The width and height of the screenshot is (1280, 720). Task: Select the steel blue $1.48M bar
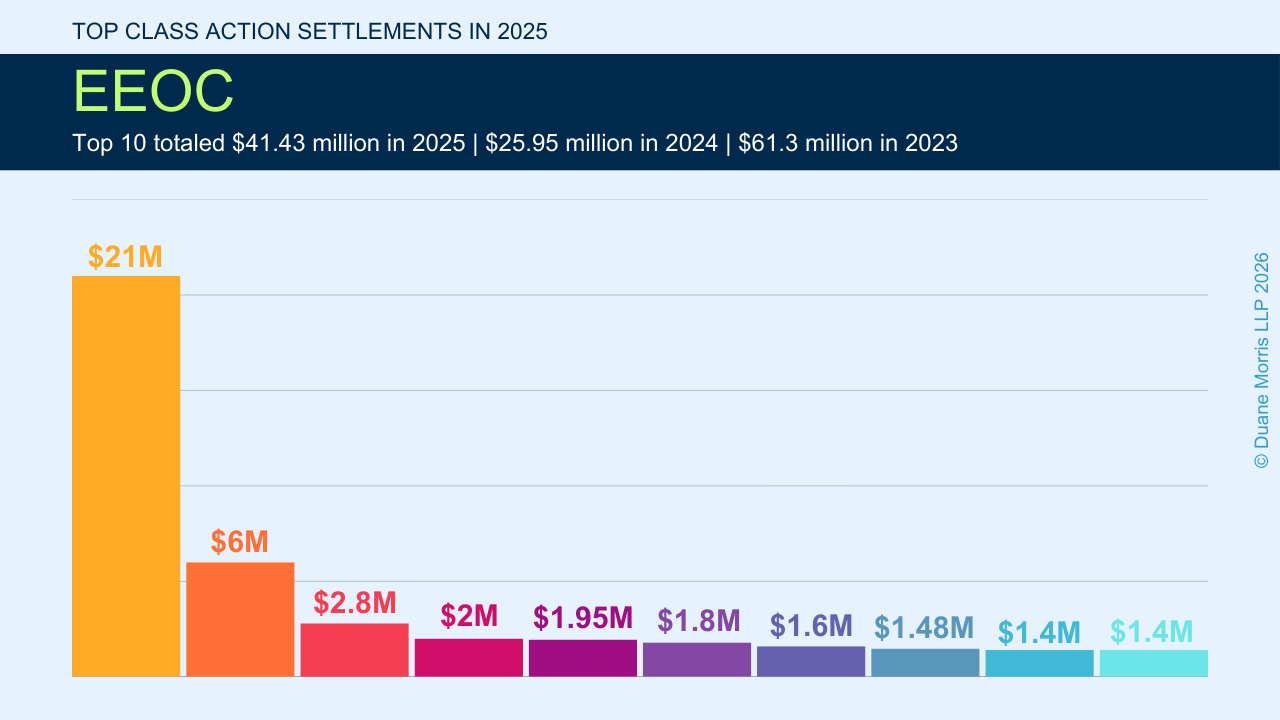pyautogui.click(x=924, y=662)
